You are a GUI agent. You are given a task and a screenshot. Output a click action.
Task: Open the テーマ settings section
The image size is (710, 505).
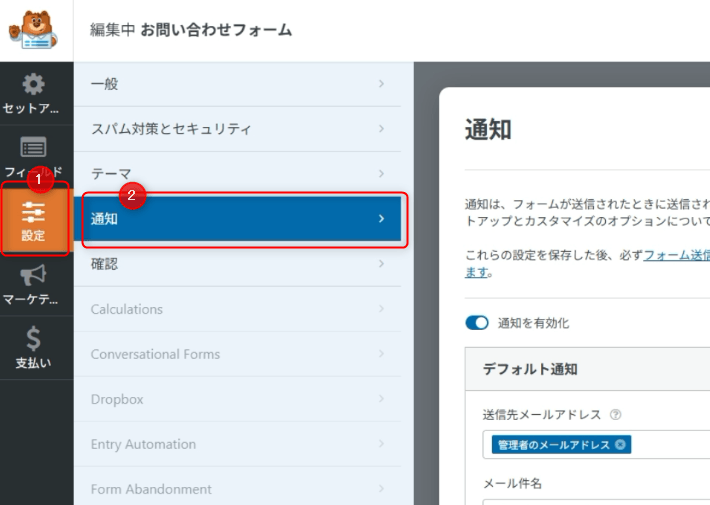point(238,173)
